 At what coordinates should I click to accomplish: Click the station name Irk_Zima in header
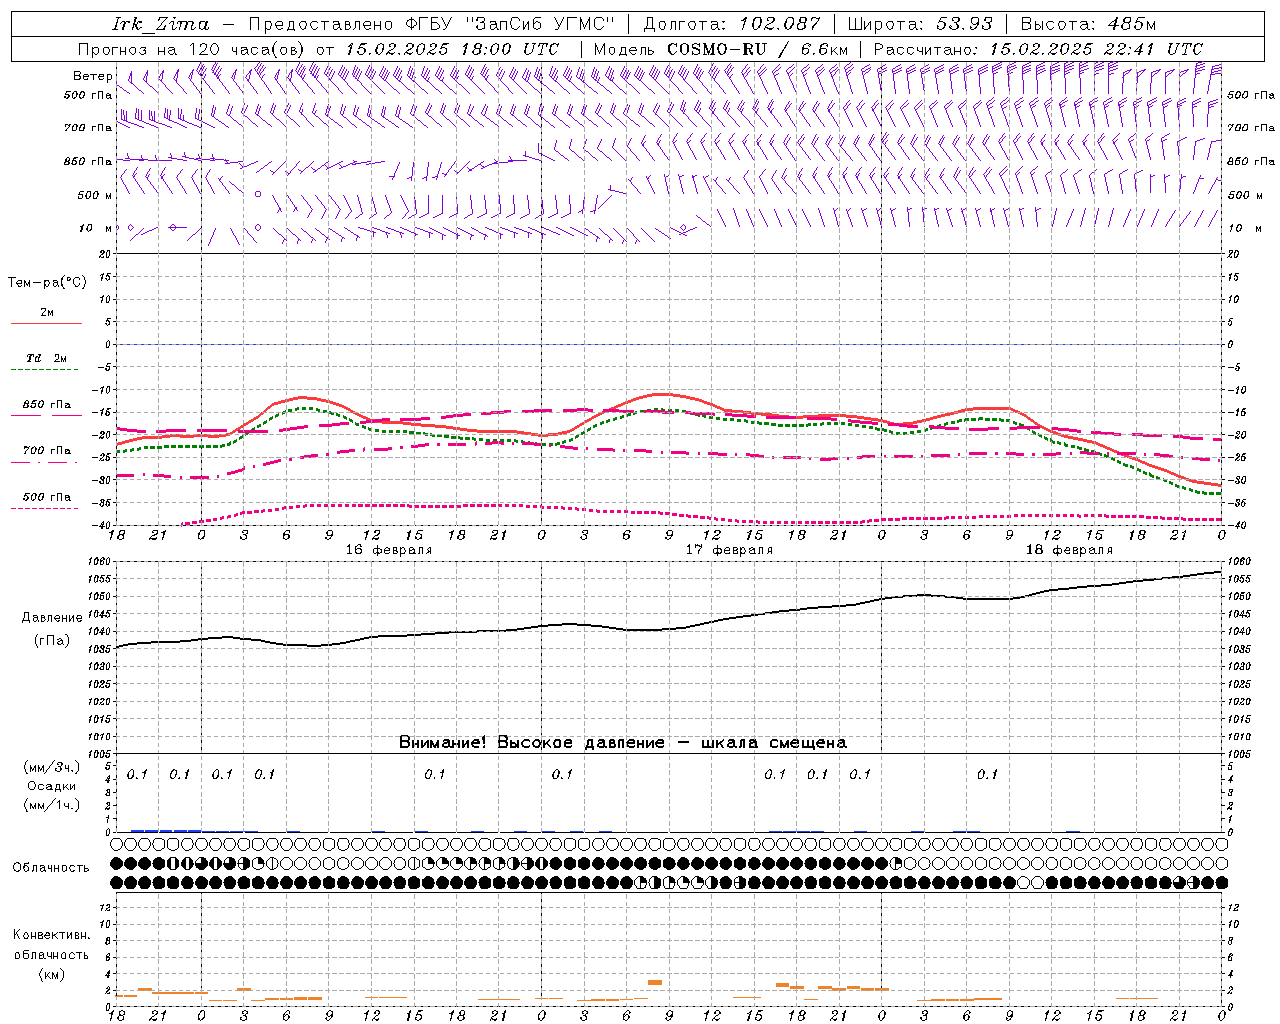(160, 24)
